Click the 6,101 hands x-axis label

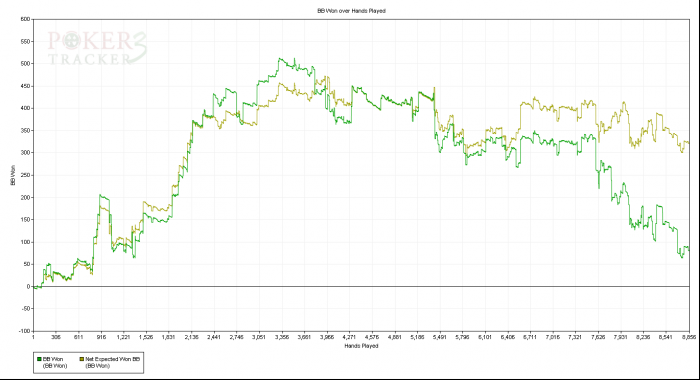(x=485, y=337)
